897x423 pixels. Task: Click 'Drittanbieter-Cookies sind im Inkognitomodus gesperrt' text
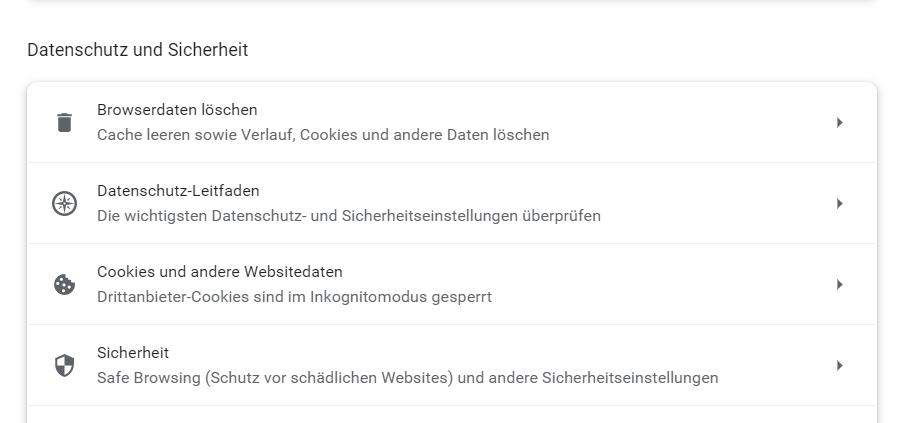294,297
